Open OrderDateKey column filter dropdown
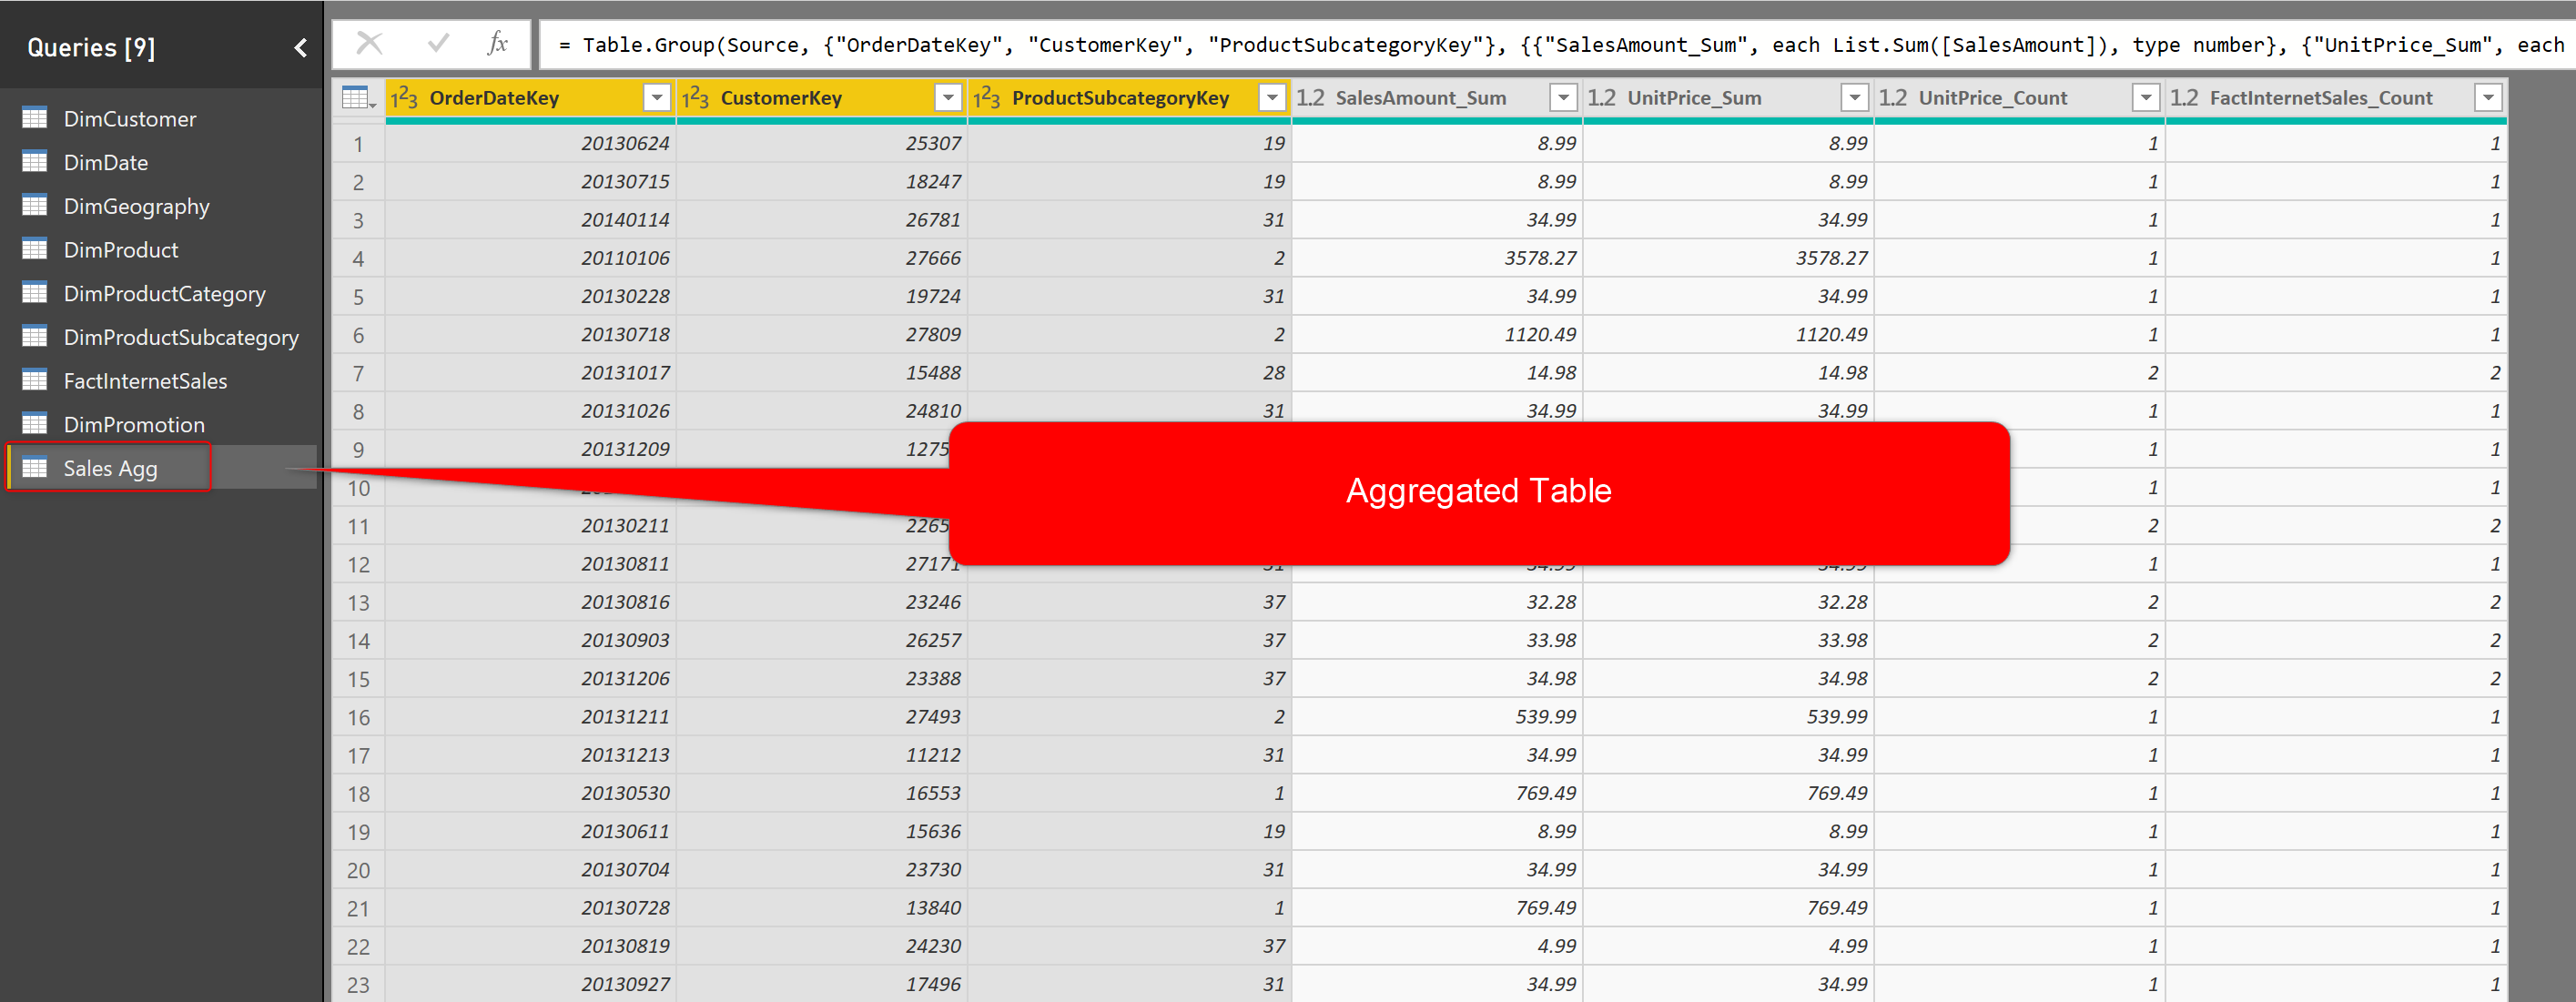The width and height of the screenshot is (2576, 1002). [x=656, y=98]
